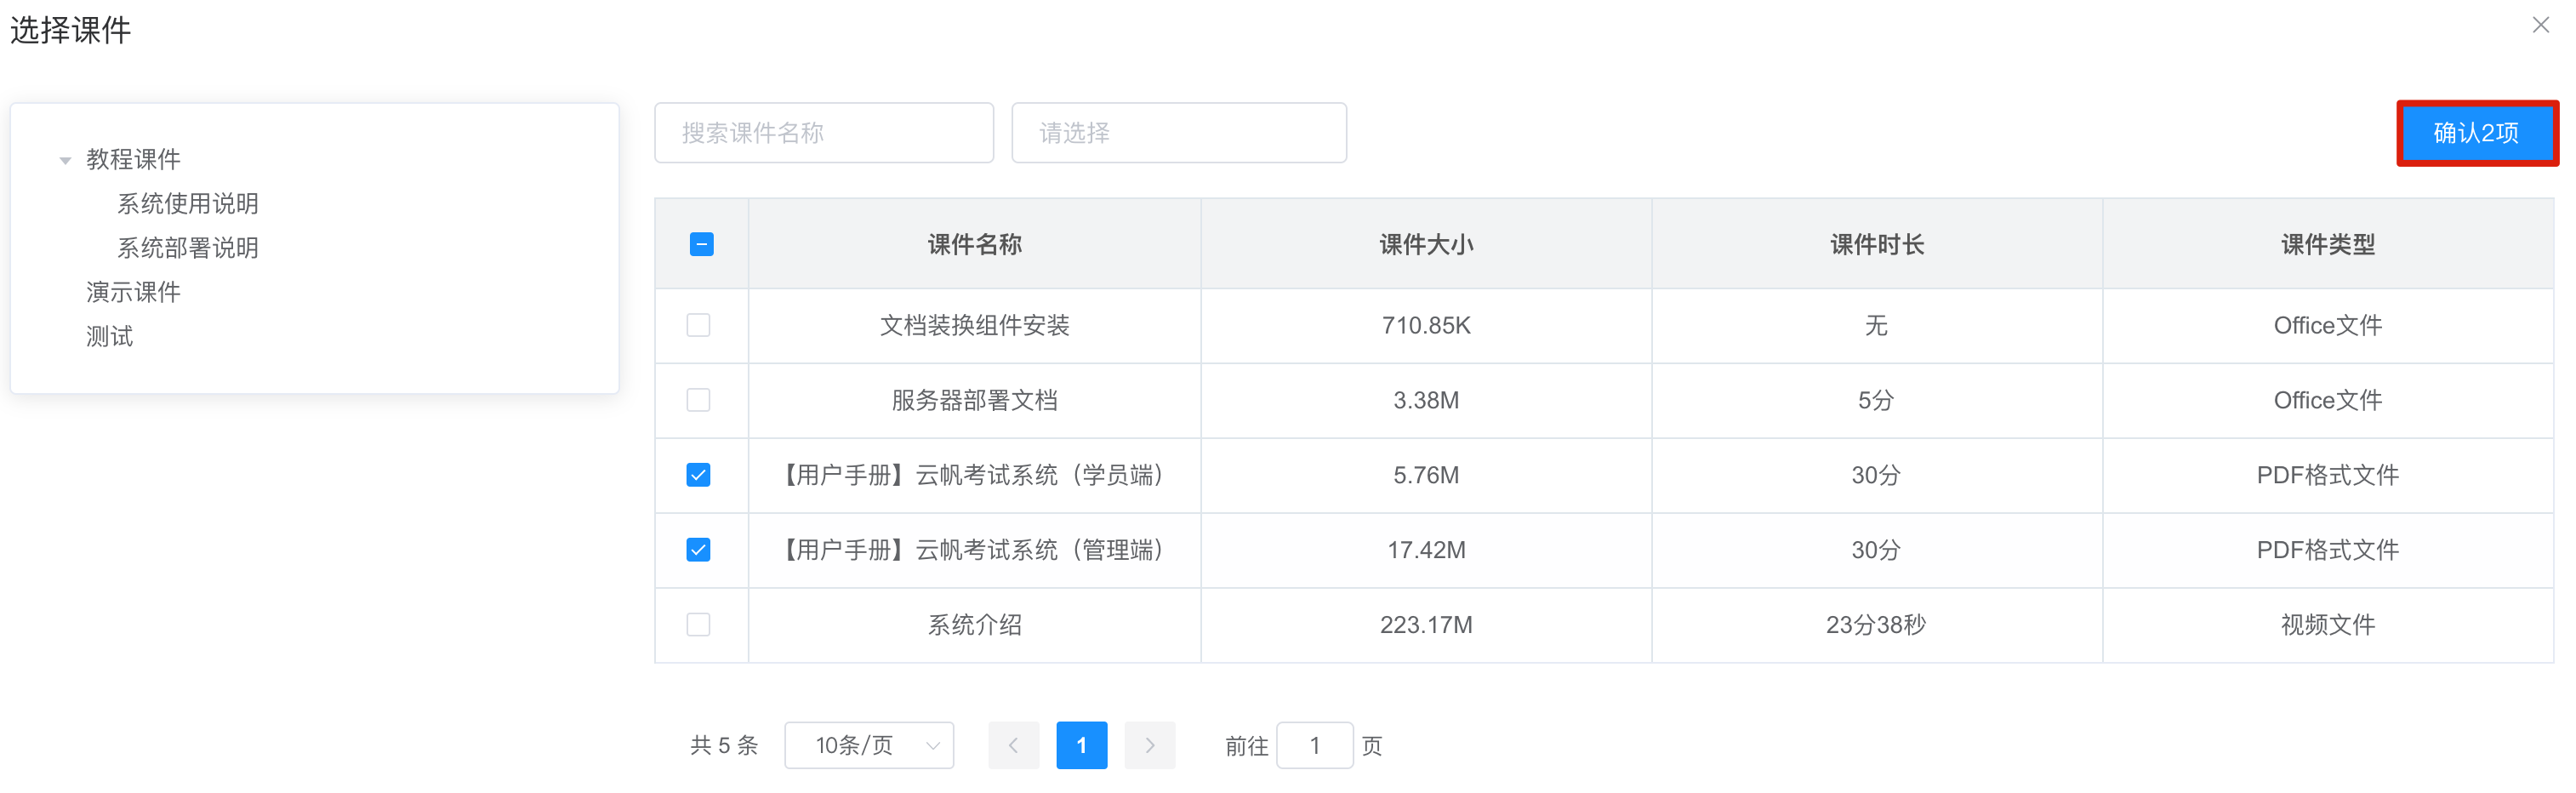
Task: Click the 3.38M size cell
Action: (x=1426, y=401)
